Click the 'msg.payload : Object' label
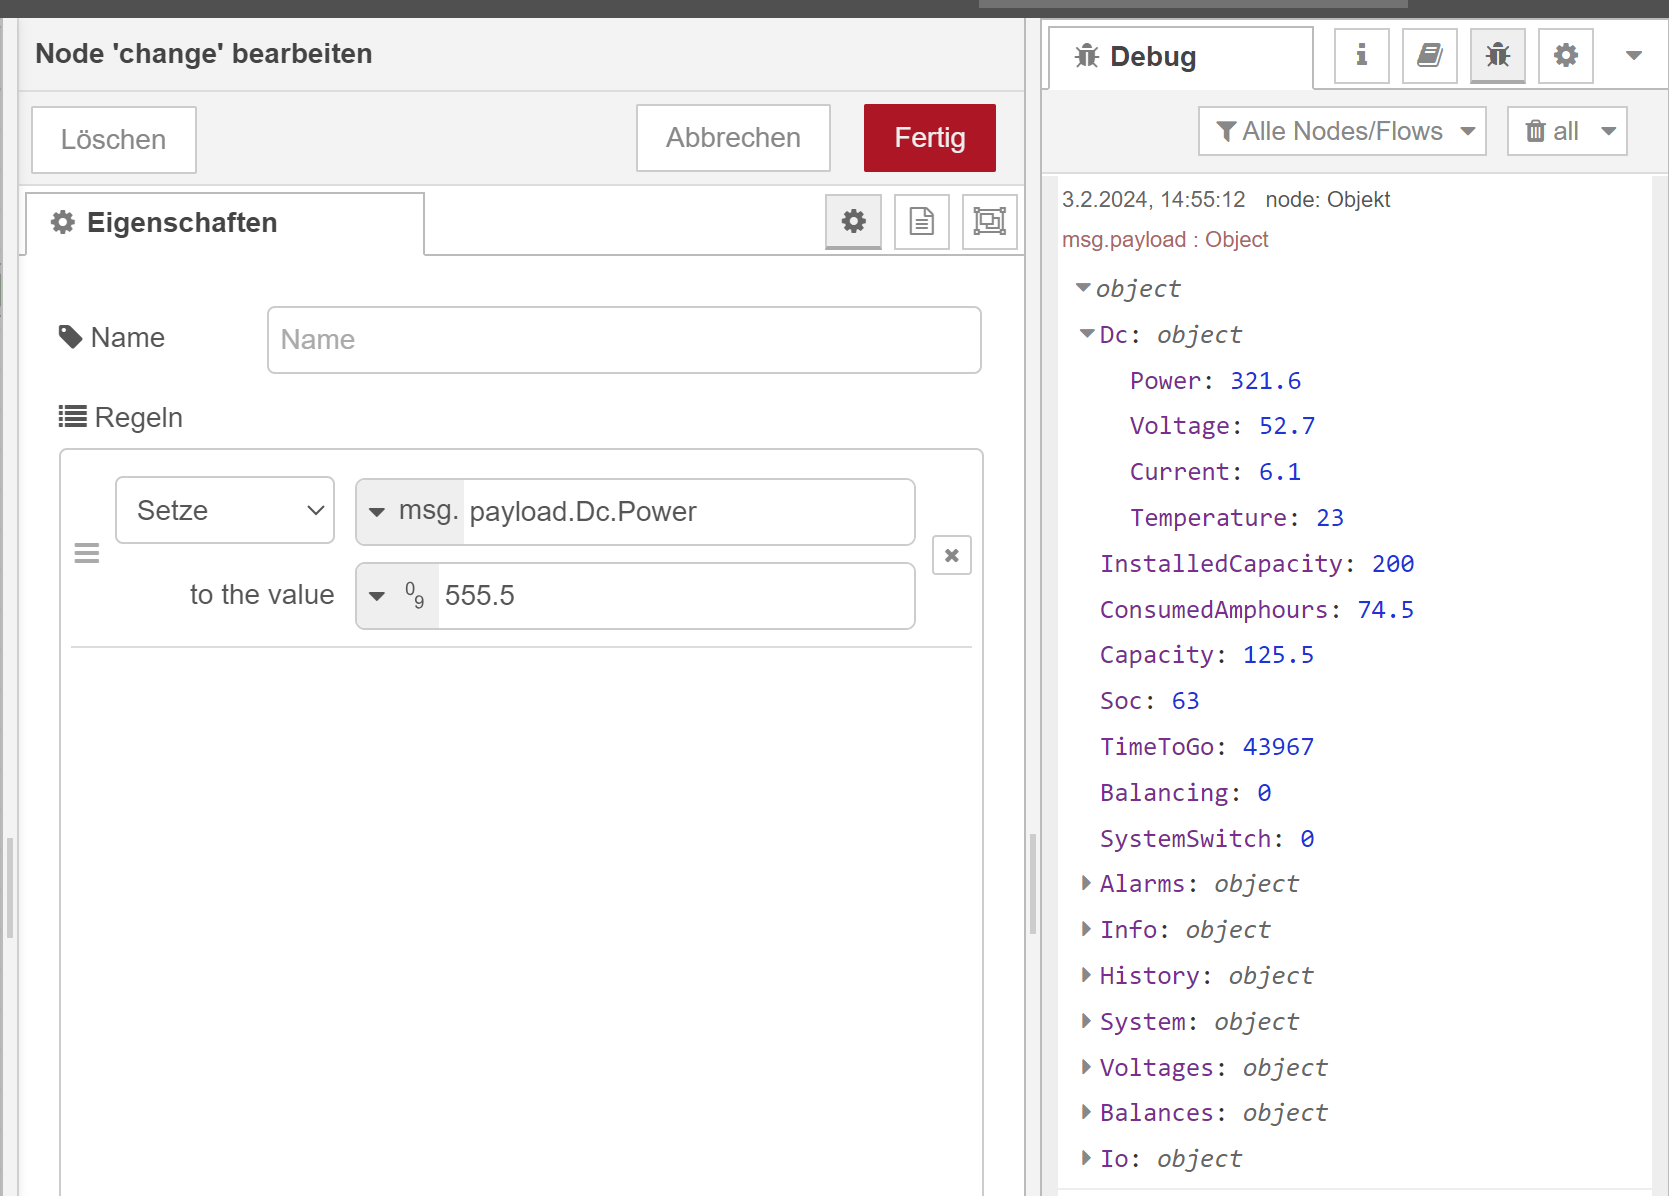1670x1196 pixels. tap(1165, 240)
